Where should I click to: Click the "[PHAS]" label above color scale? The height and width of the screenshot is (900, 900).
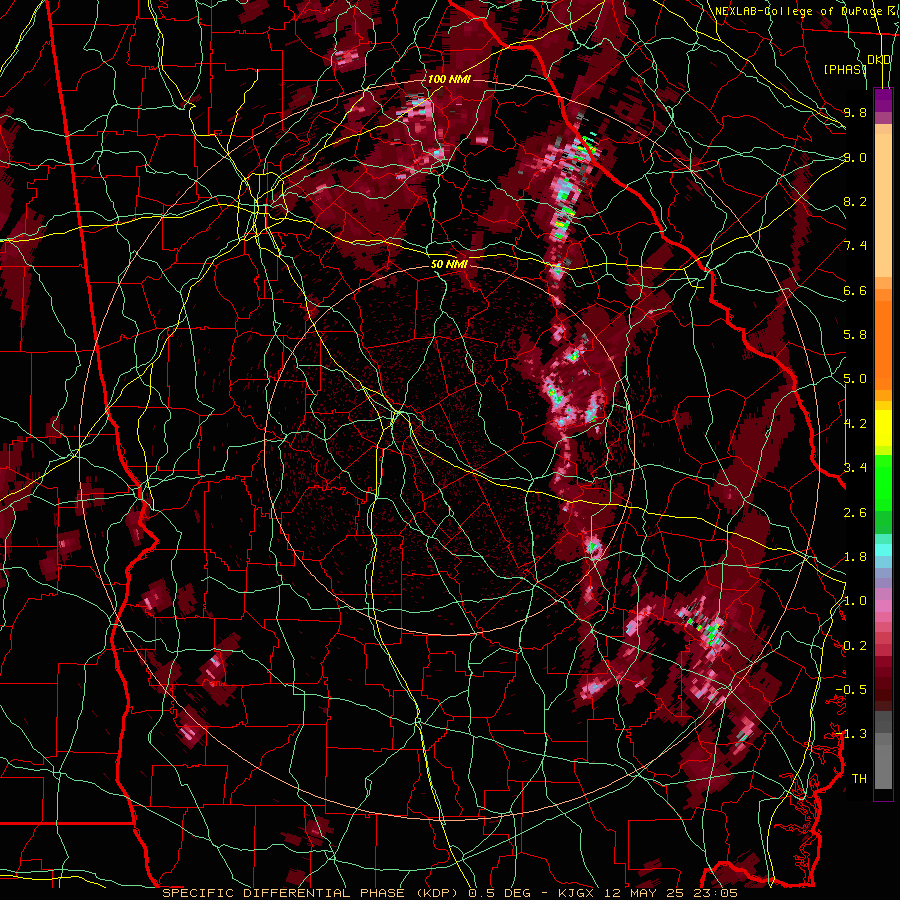click(845, 69)
